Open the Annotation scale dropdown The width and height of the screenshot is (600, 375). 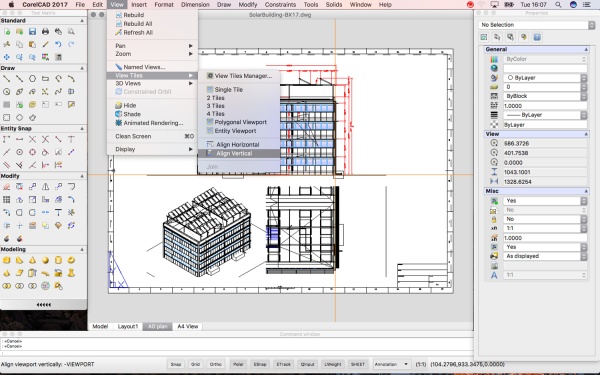[391, 364]
